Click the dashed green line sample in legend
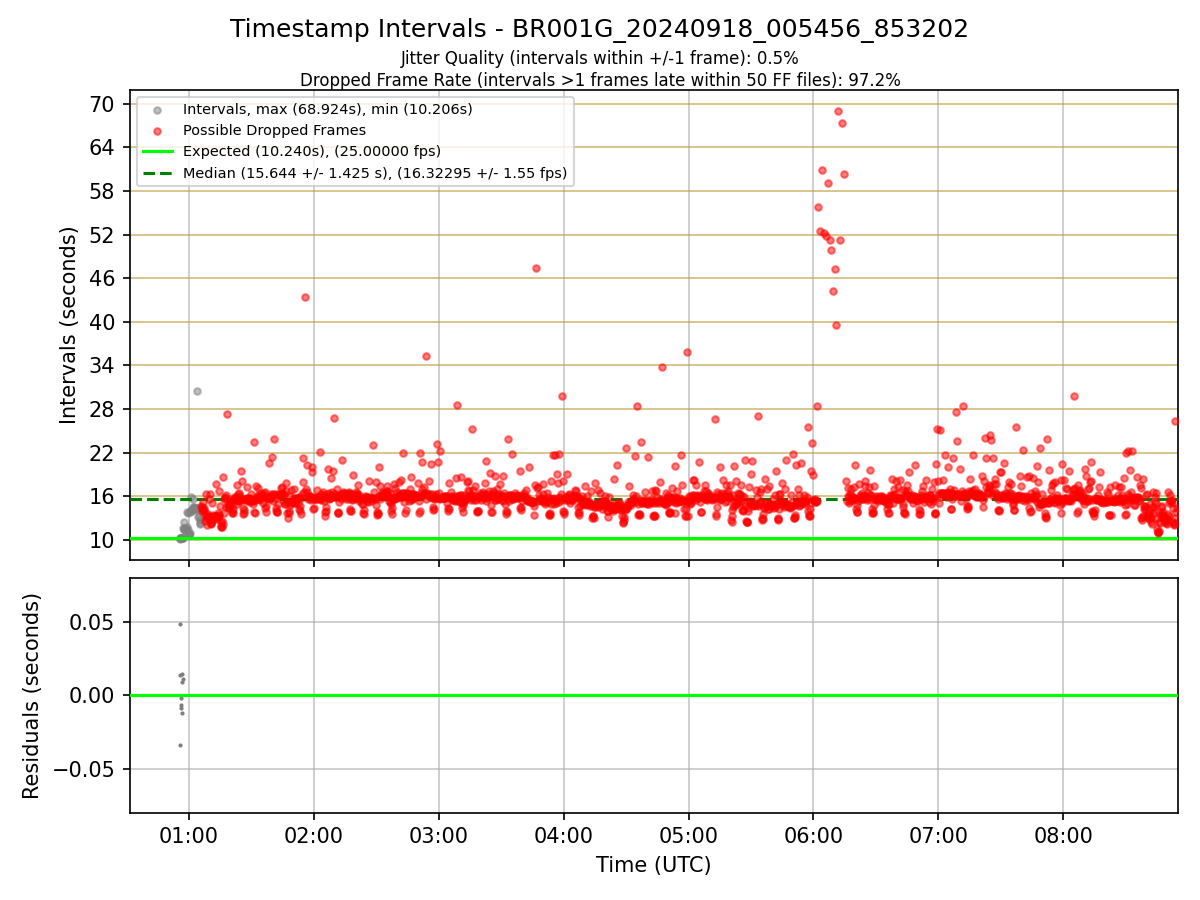Screen dimensions: 1200x900 158,173
